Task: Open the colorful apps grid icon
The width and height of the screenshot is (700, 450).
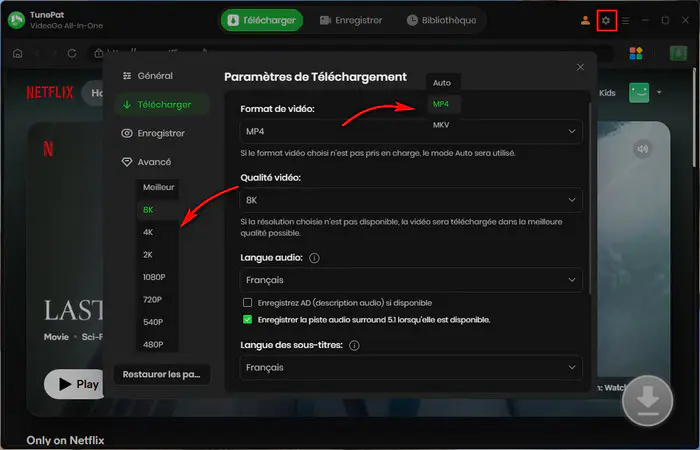Action: click(x=636, y=53)
